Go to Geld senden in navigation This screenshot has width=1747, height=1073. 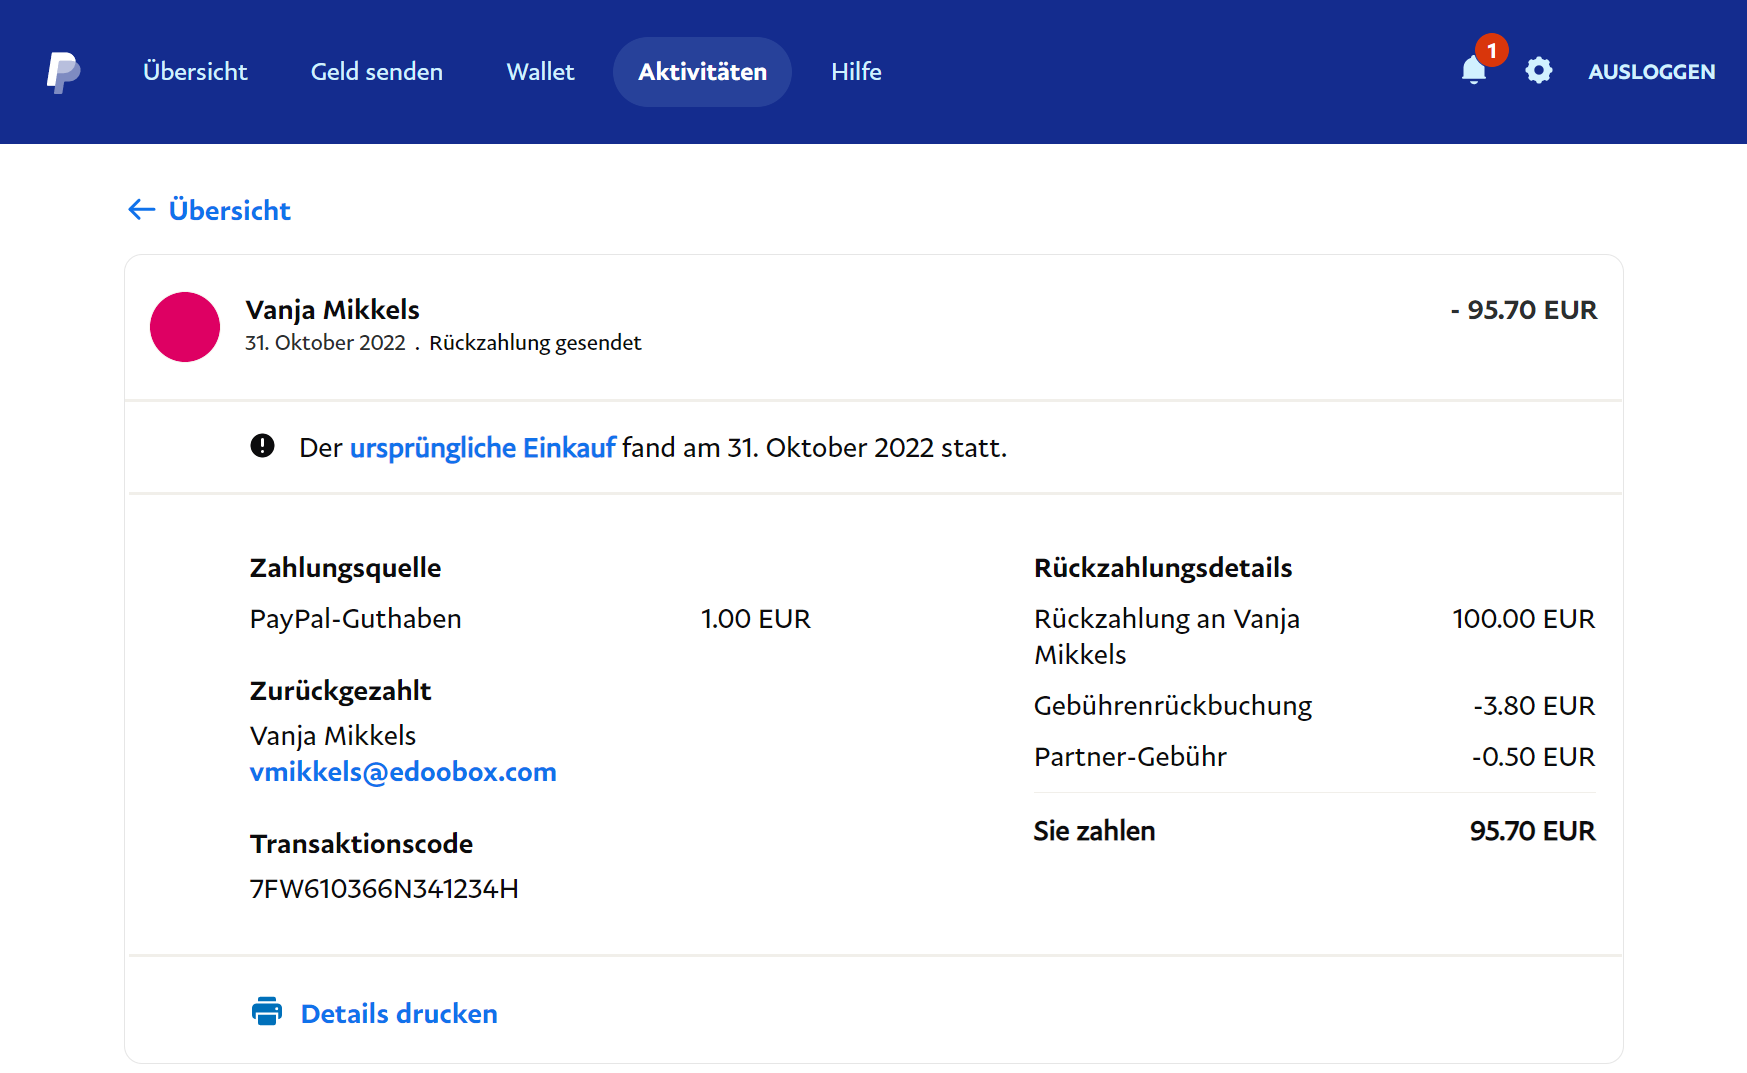tap(376, 72)
